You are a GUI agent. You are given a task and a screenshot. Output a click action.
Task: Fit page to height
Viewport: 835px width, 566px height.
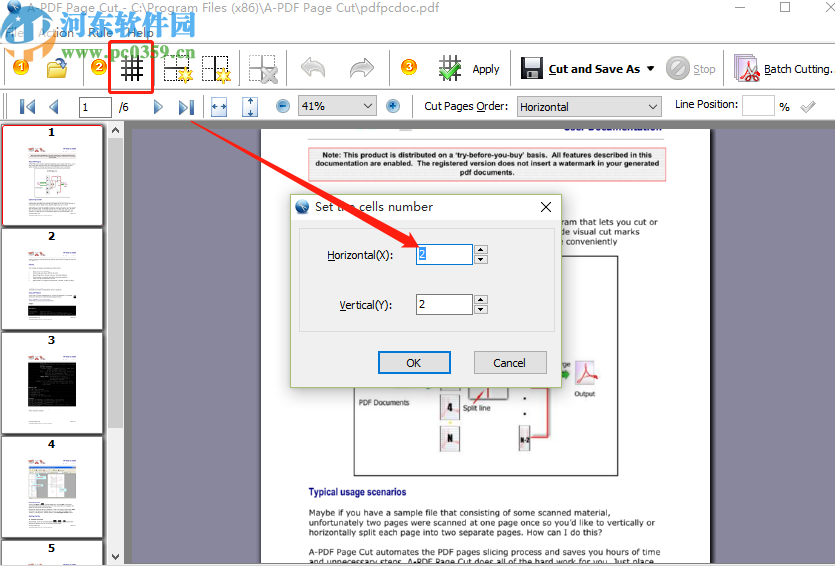(x=250, y=106)
